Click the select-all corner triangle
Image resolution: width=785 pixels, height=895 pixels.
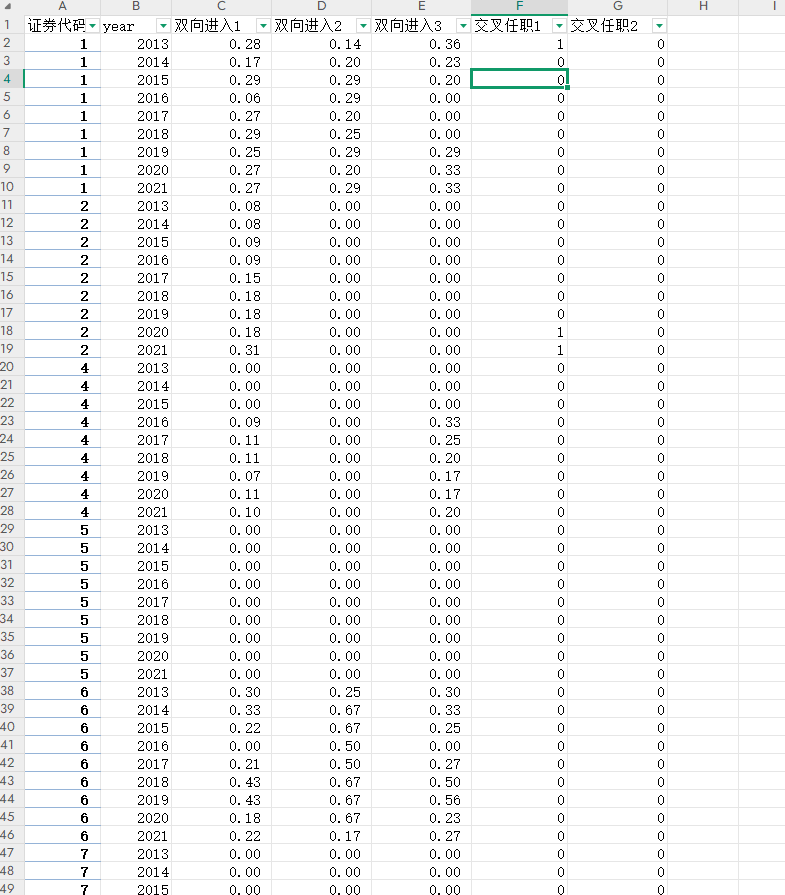pos(7,7)
